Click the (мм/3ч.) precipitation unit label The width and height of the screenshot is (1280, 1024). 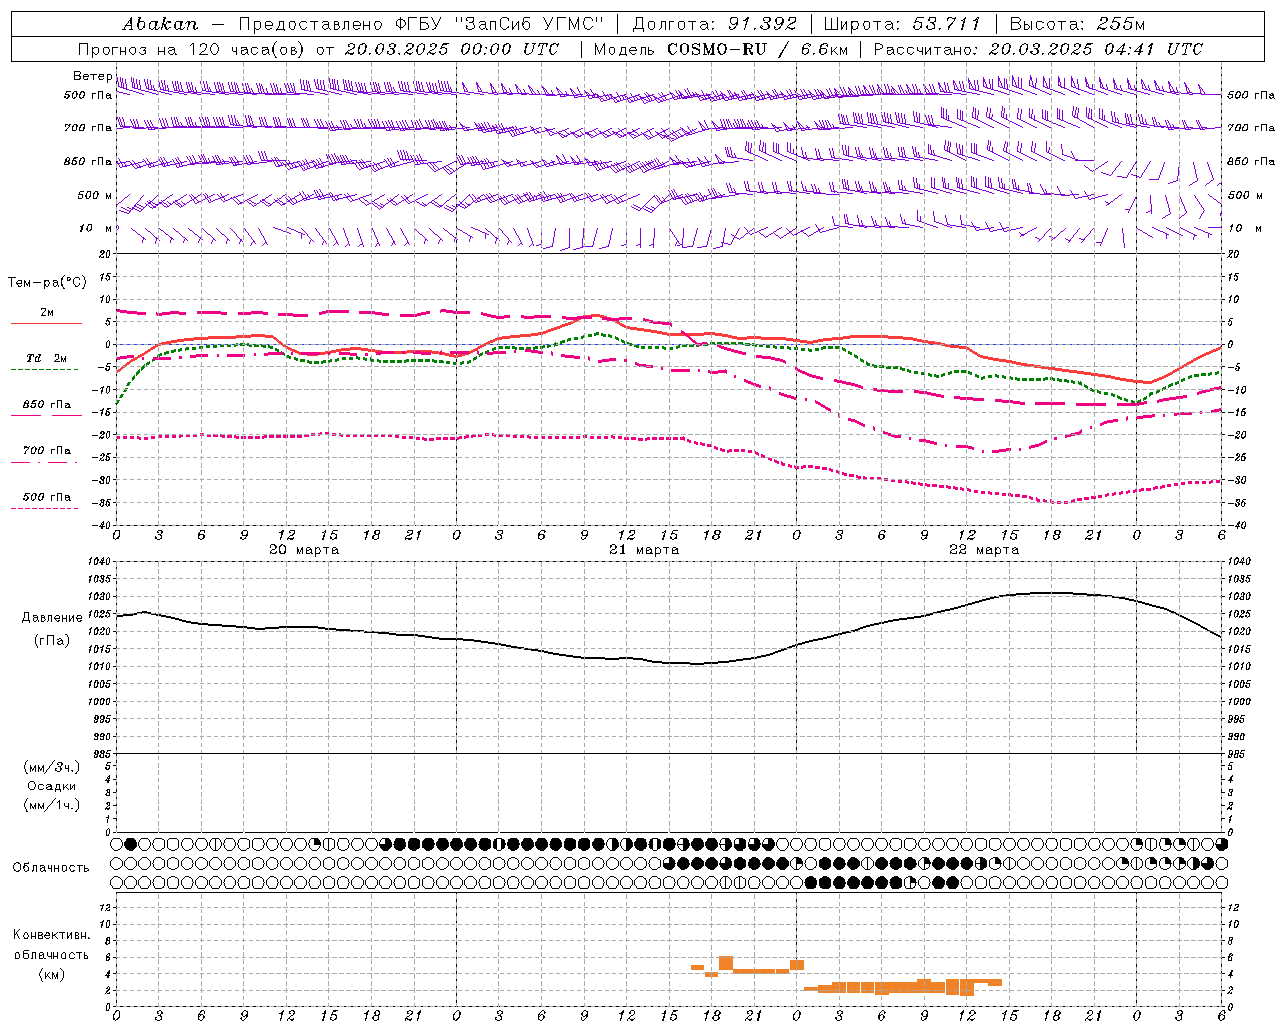(x=52, y=768)
